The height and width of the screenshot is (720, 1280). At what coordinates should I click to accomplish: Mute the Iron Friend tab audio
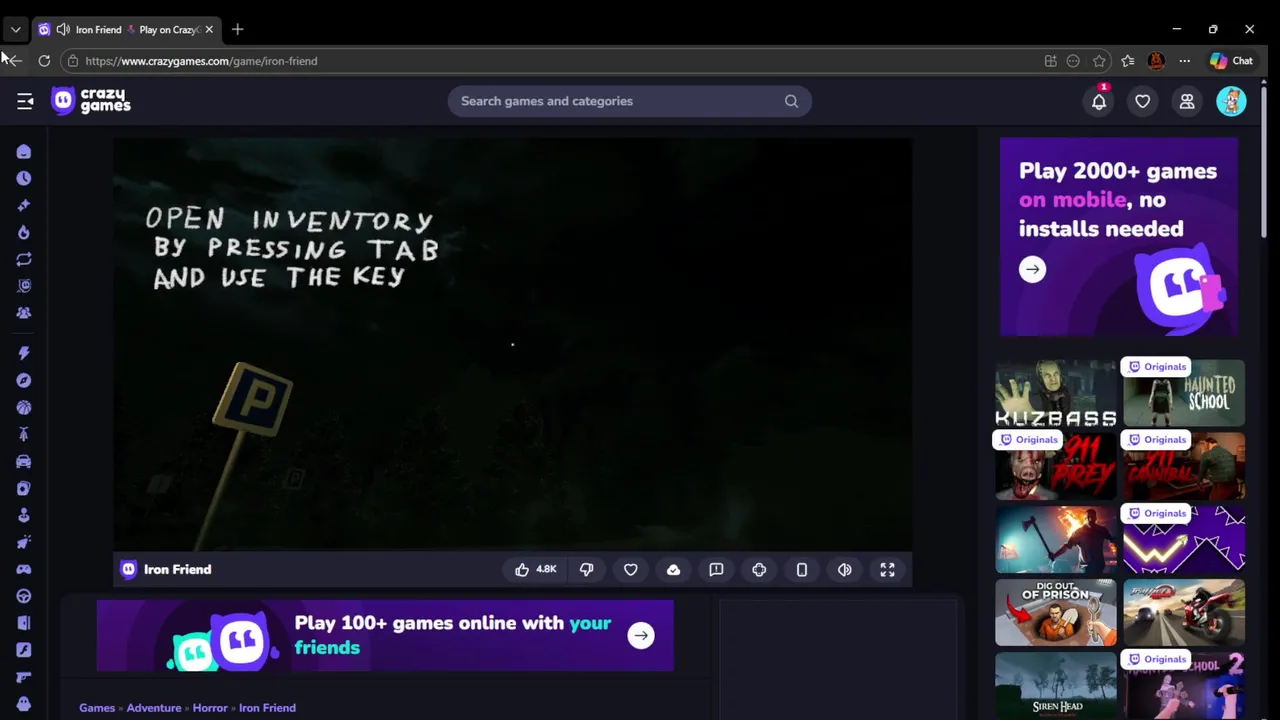click(x=62, y=29)
